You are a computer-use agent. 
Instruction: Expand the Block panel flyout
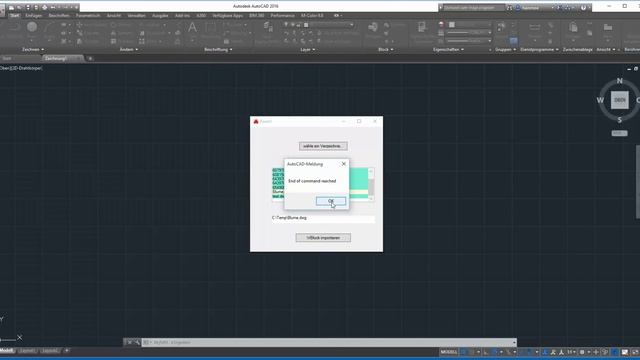(386, 49)
